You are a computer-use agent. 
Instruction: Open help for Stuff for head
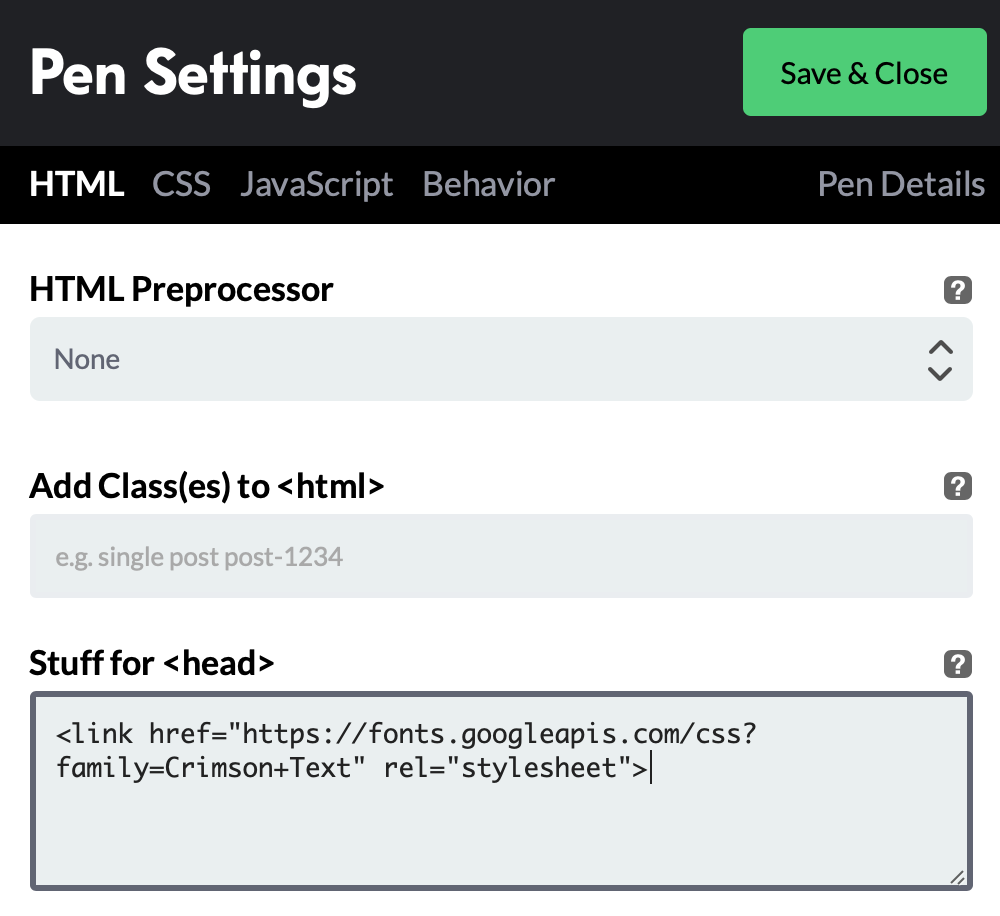957,663
